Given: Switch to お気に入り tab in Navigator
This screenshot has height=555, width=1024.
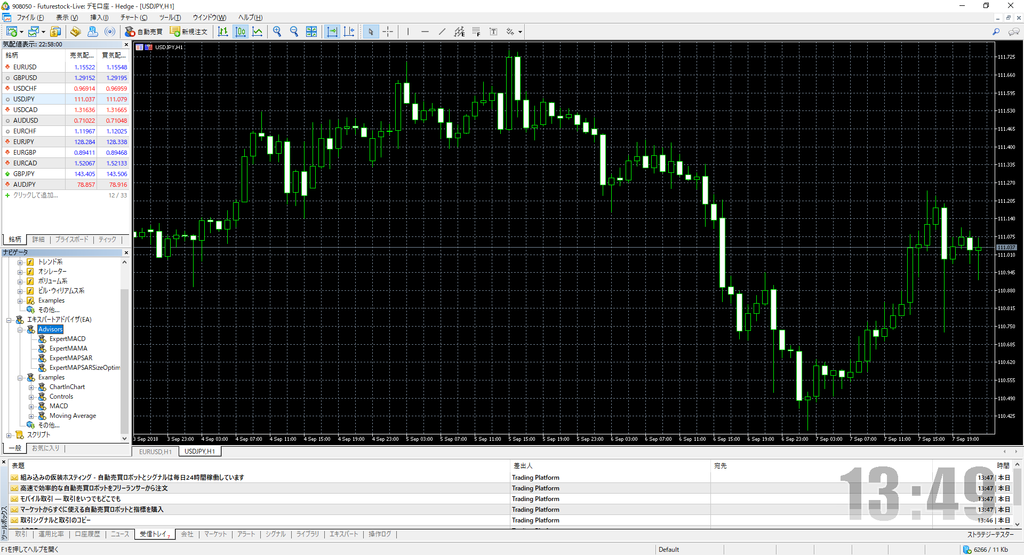Looking at the screenshot, I should pos(46,448).
